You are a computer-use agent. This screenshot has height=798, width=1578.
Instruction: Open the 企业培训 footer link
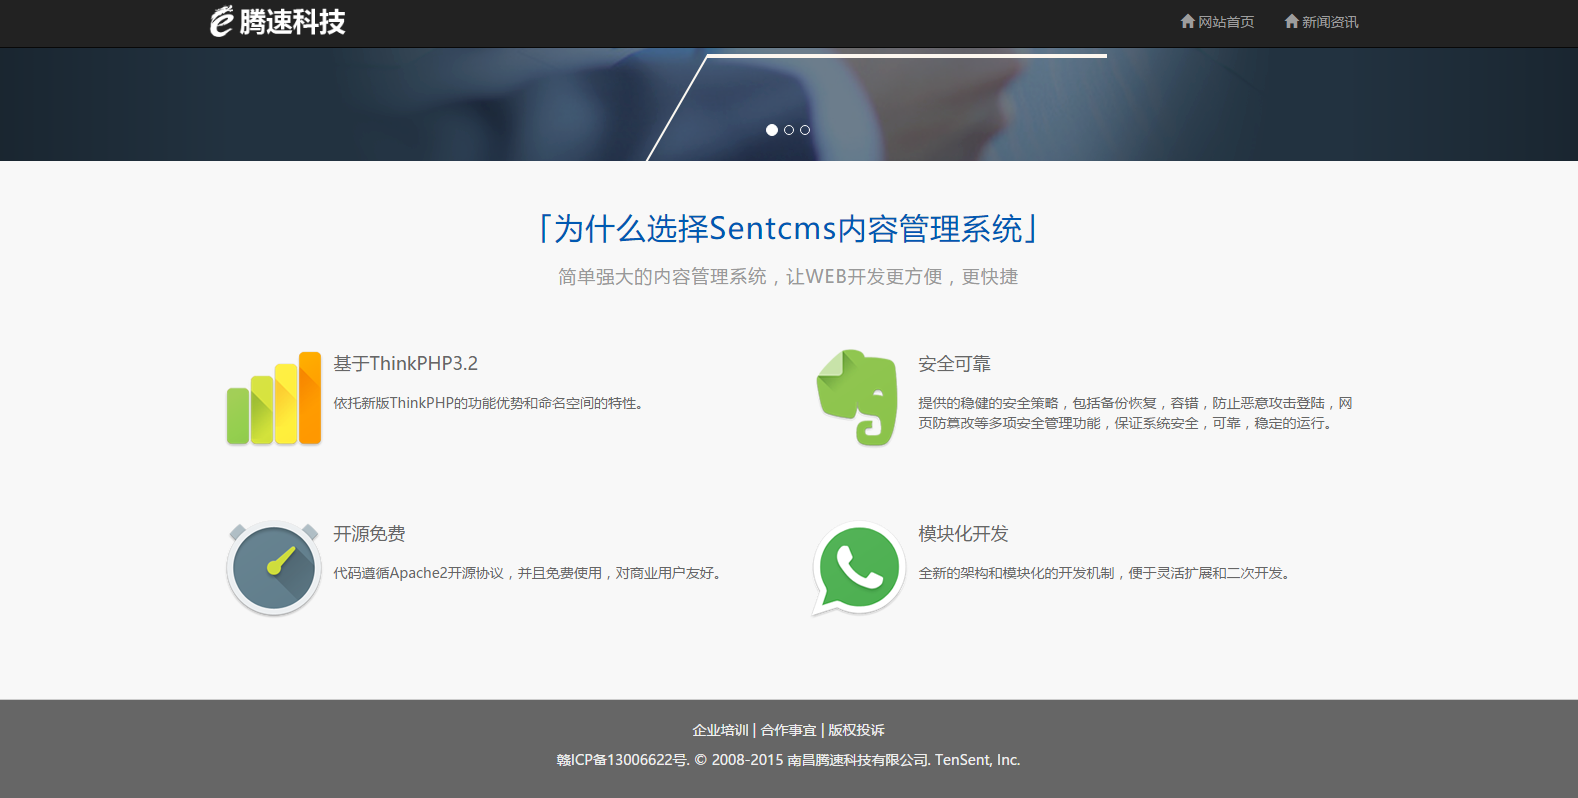coord(720,730)
